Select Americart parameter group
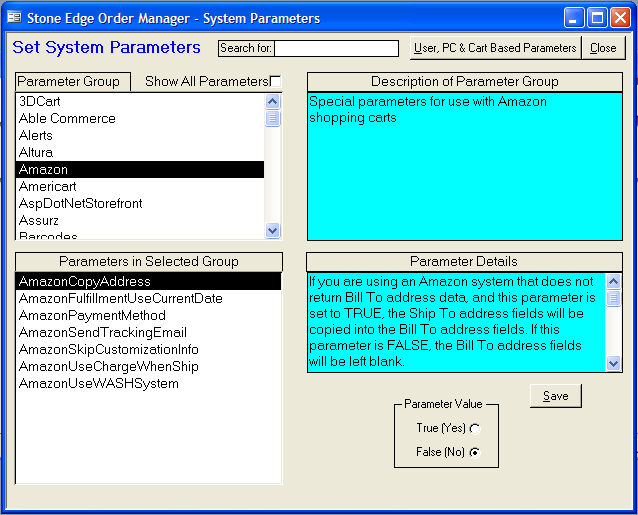The image size is (638, 515). tap(140, 187)
